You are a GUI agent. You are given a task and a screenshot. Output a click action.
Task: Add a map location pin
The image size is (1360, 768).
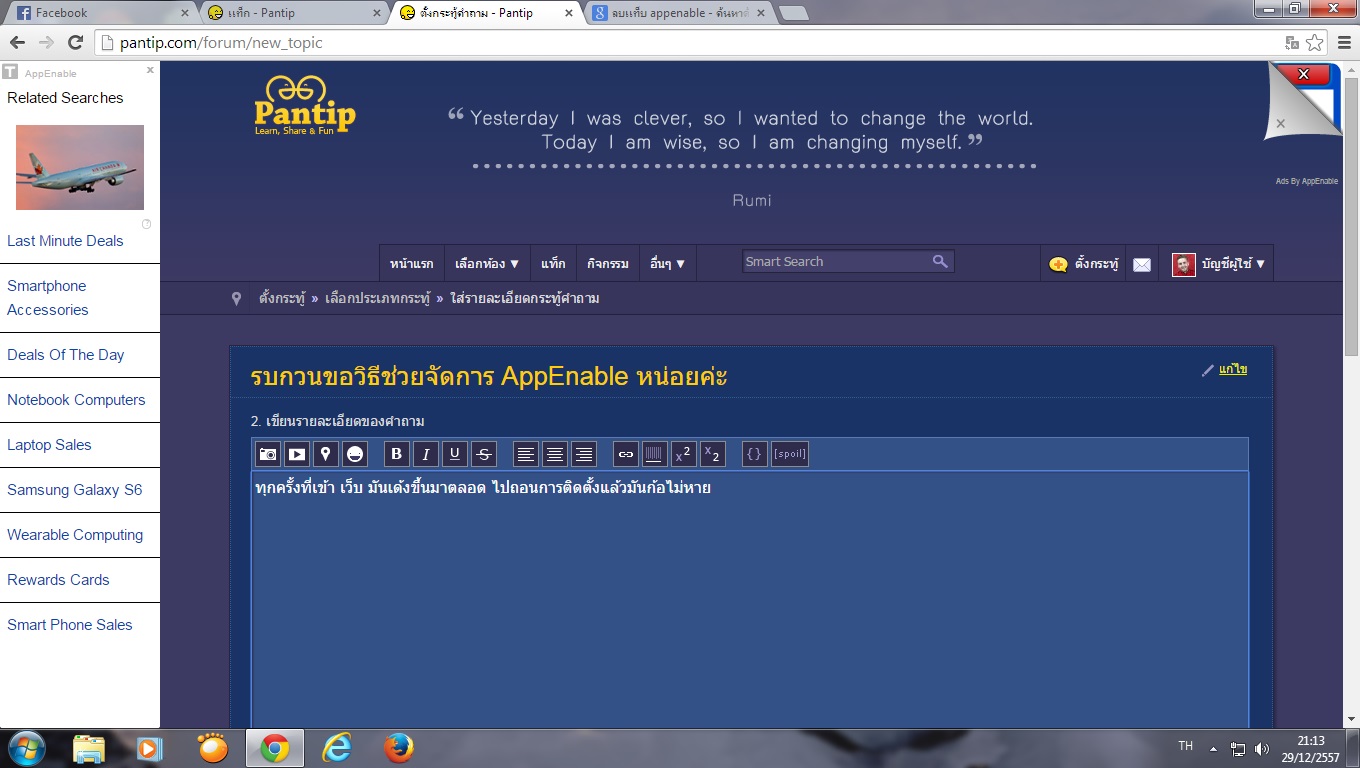click(x=326, y=454)
